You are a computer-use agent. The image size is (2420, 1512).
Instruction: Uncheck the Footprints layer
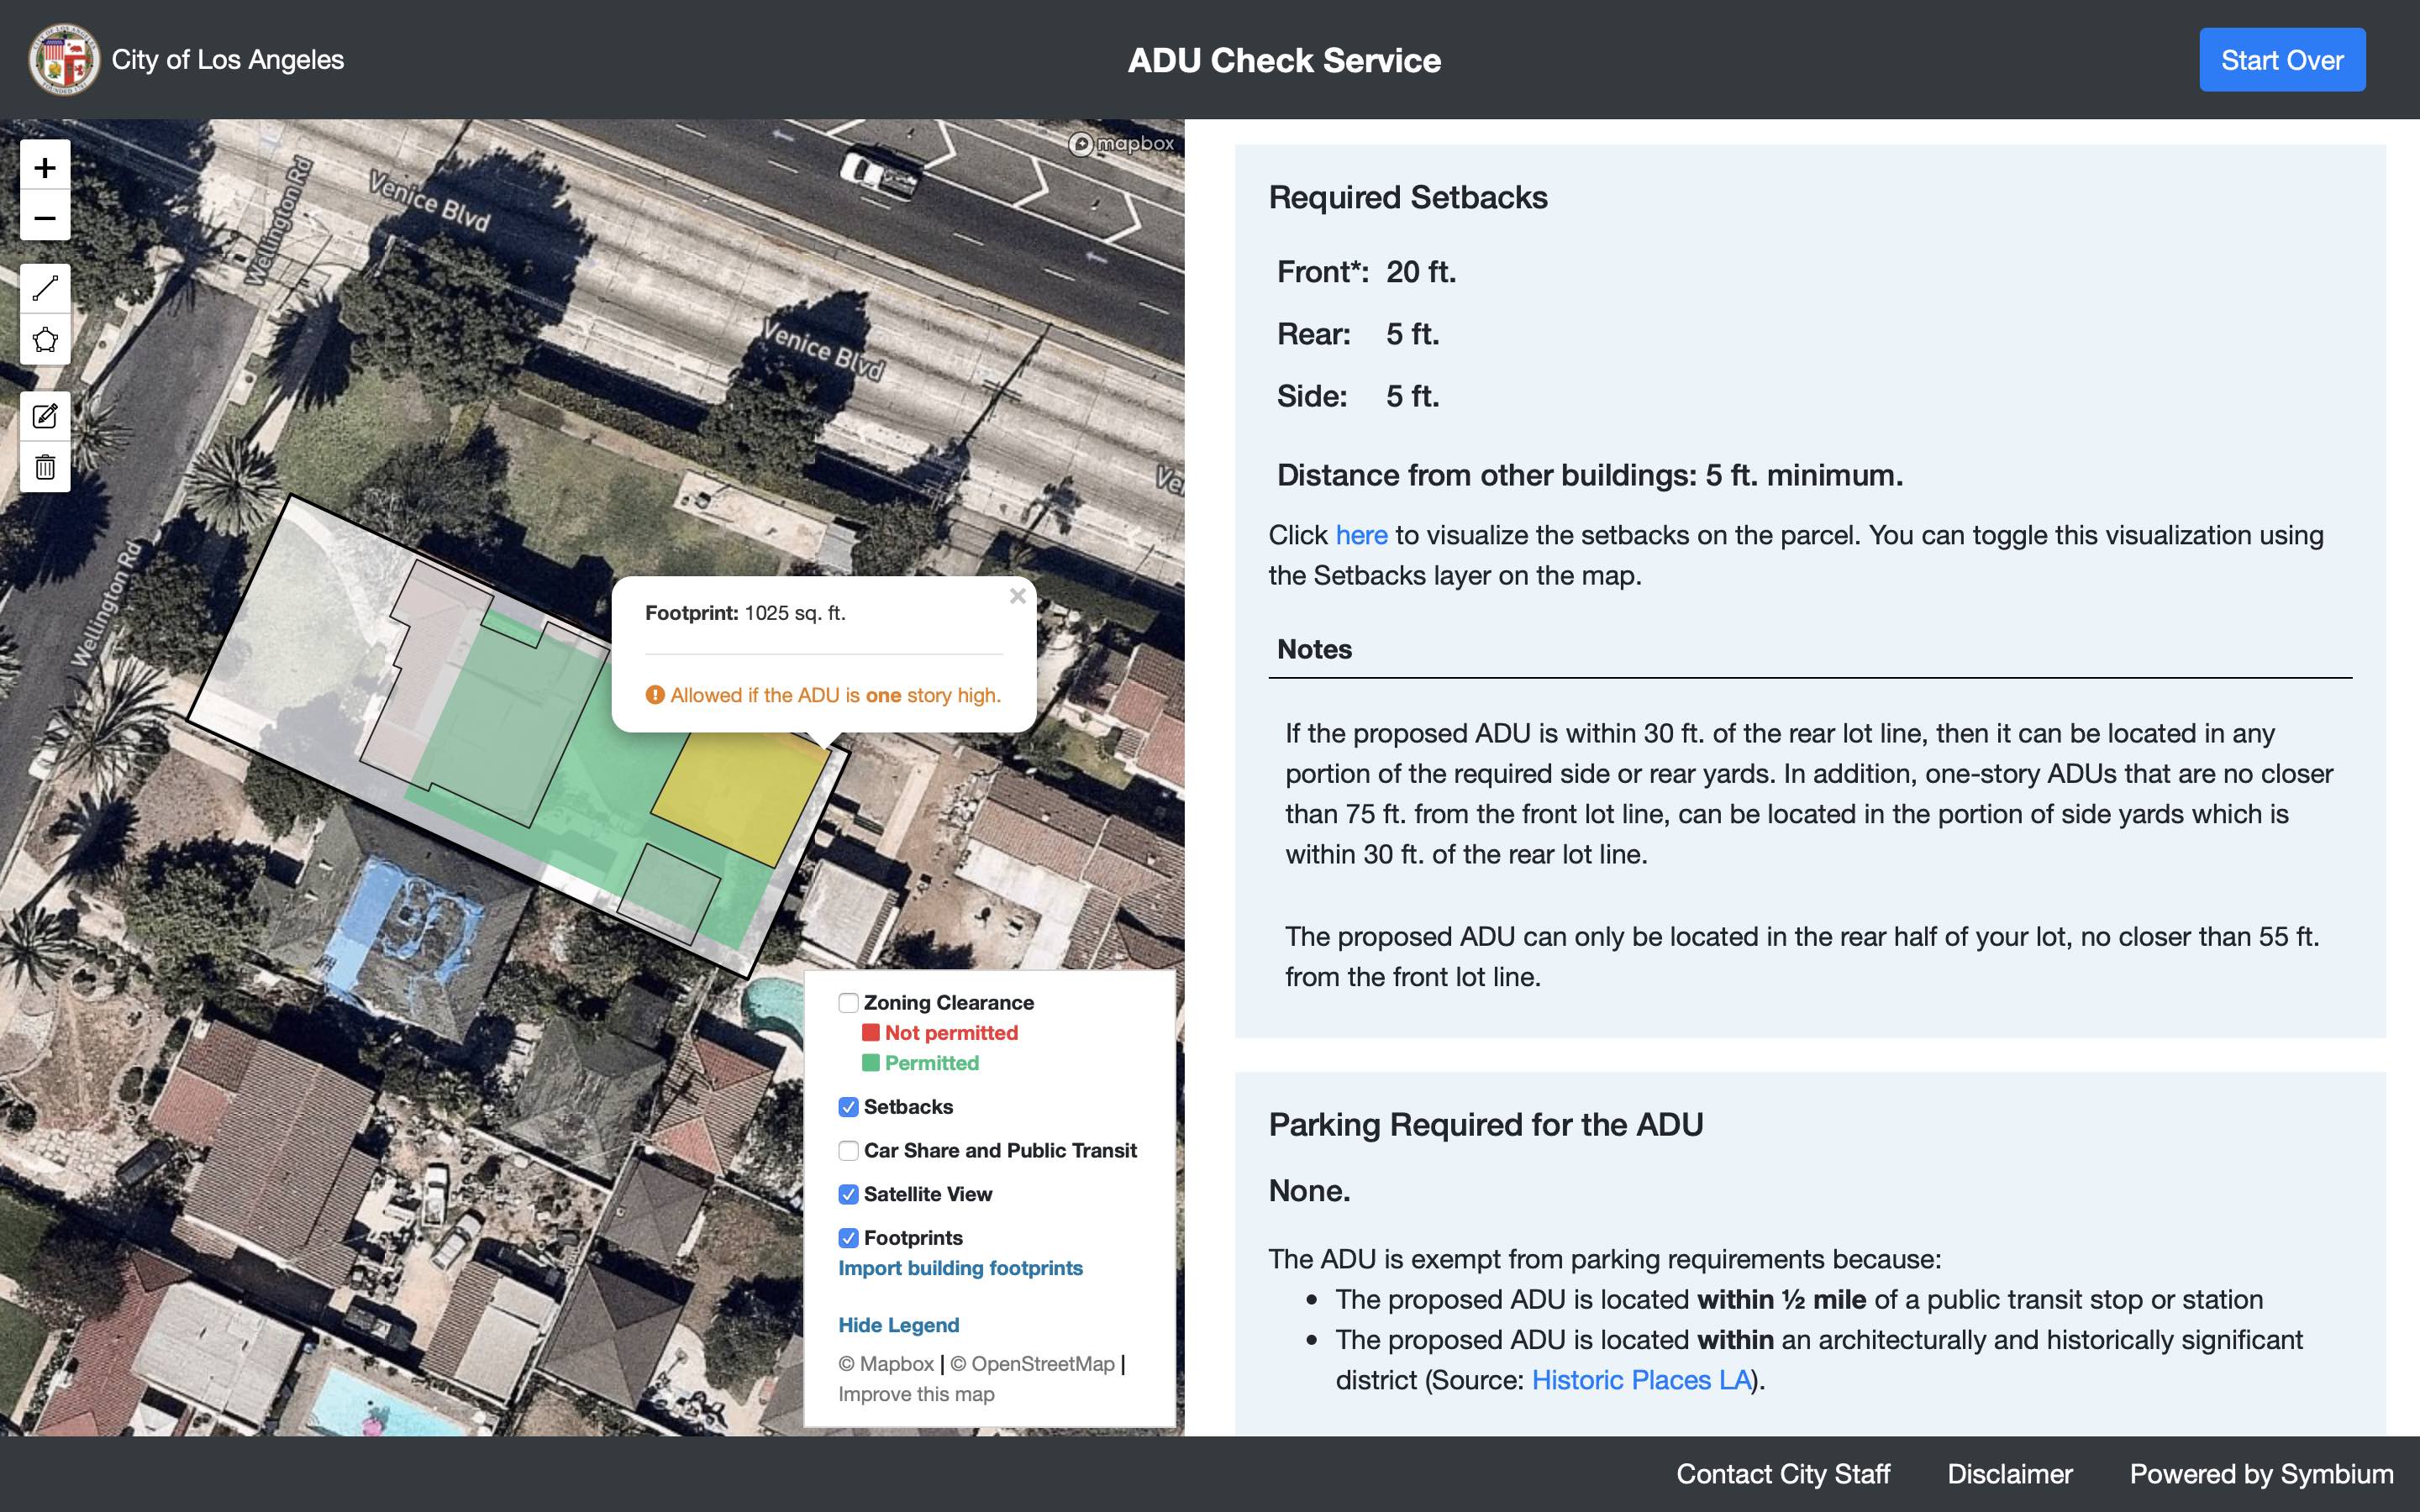point(848,1238)
